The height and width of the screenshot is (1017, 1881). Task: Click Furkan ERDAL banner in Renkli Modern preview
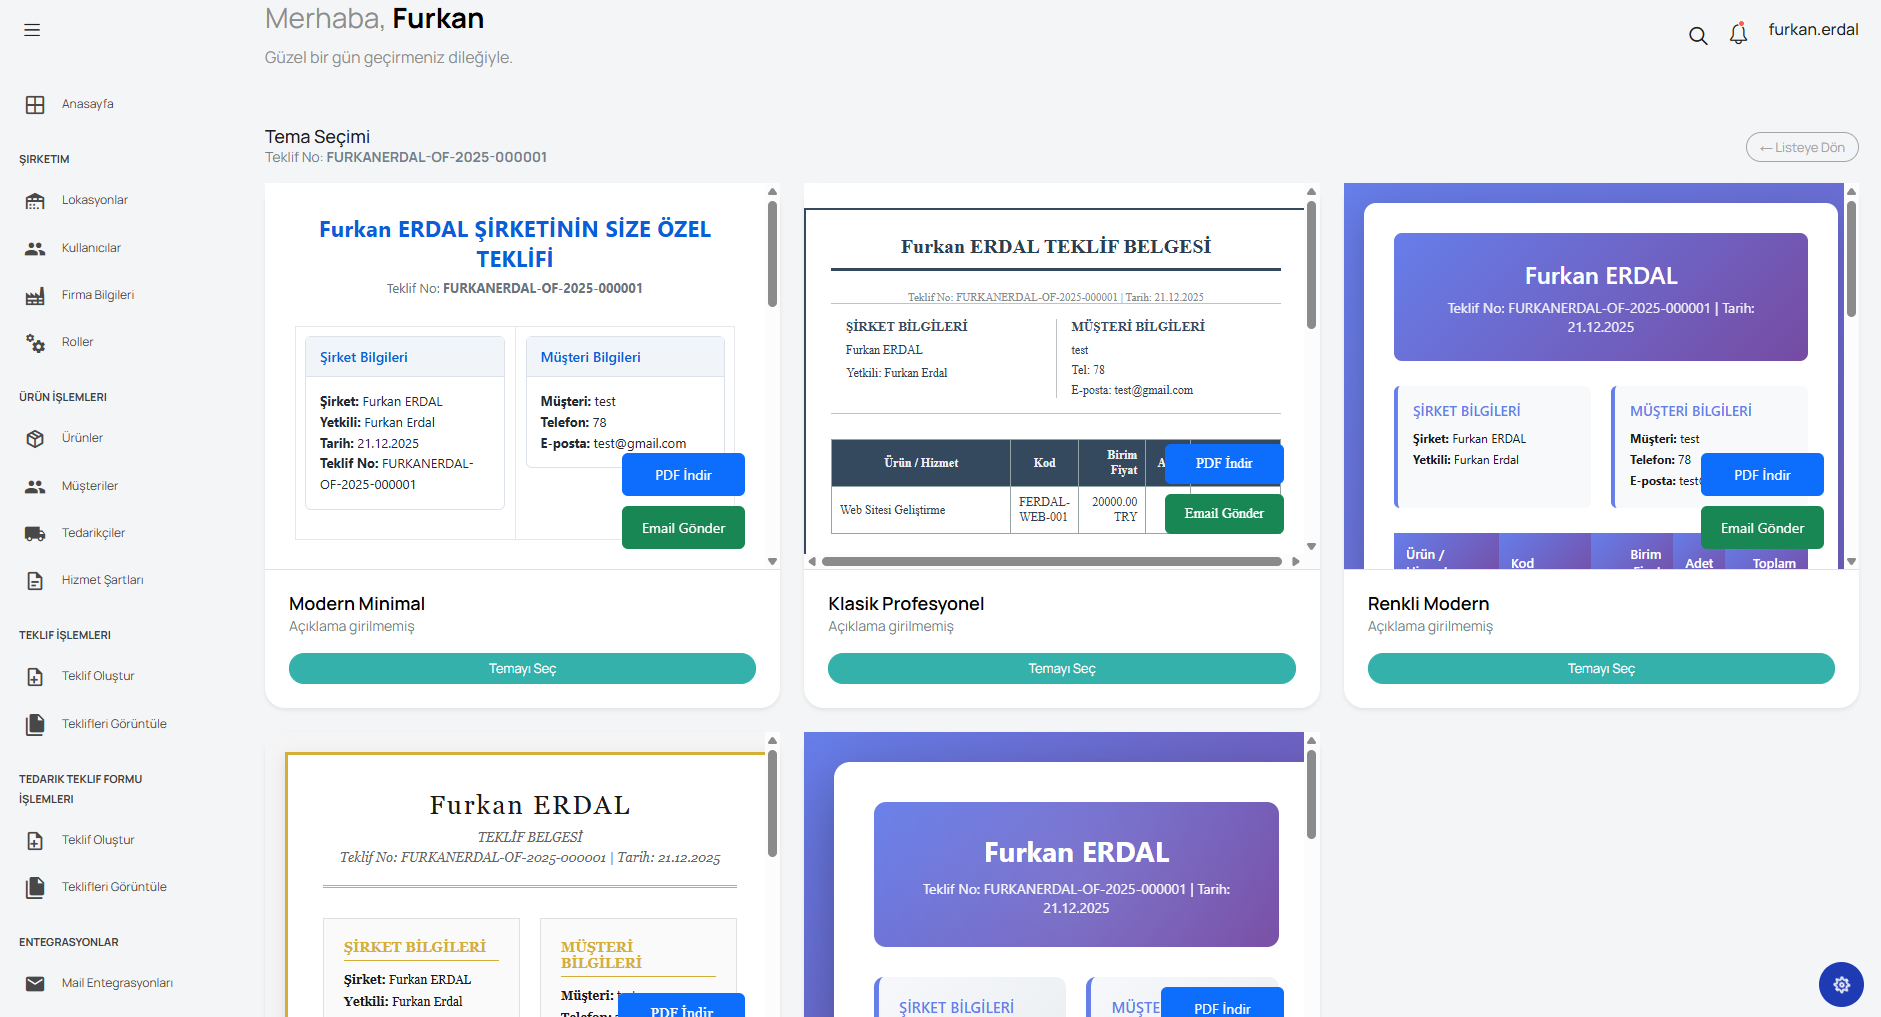(x=1601, y=297)
